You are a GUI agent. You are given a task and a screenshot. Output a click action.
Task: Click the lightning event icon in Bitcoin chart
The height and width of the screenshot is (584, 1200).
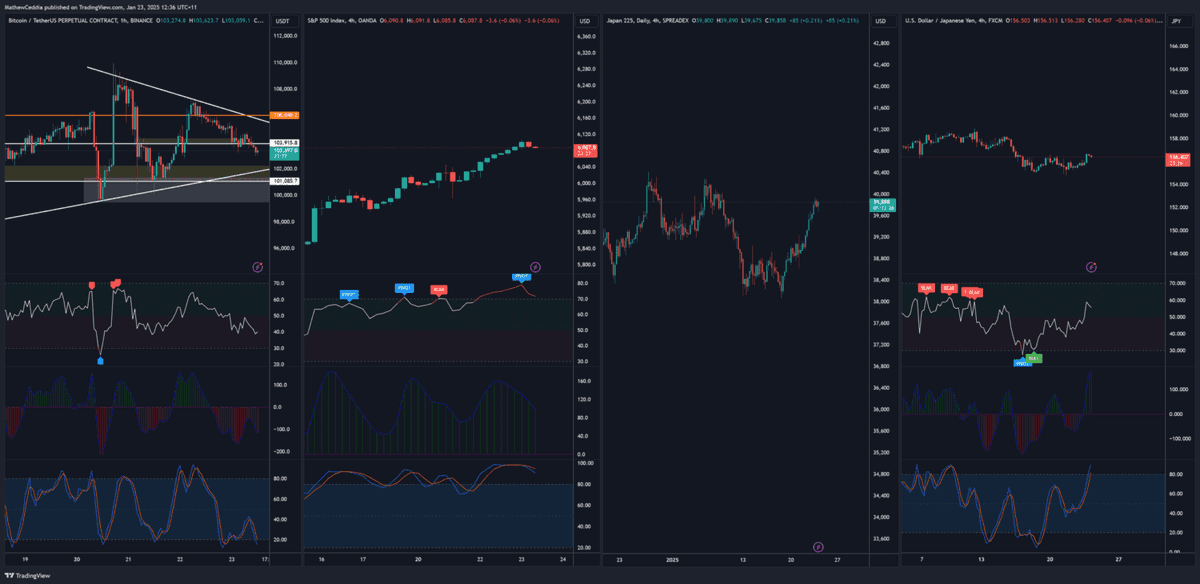258,267
